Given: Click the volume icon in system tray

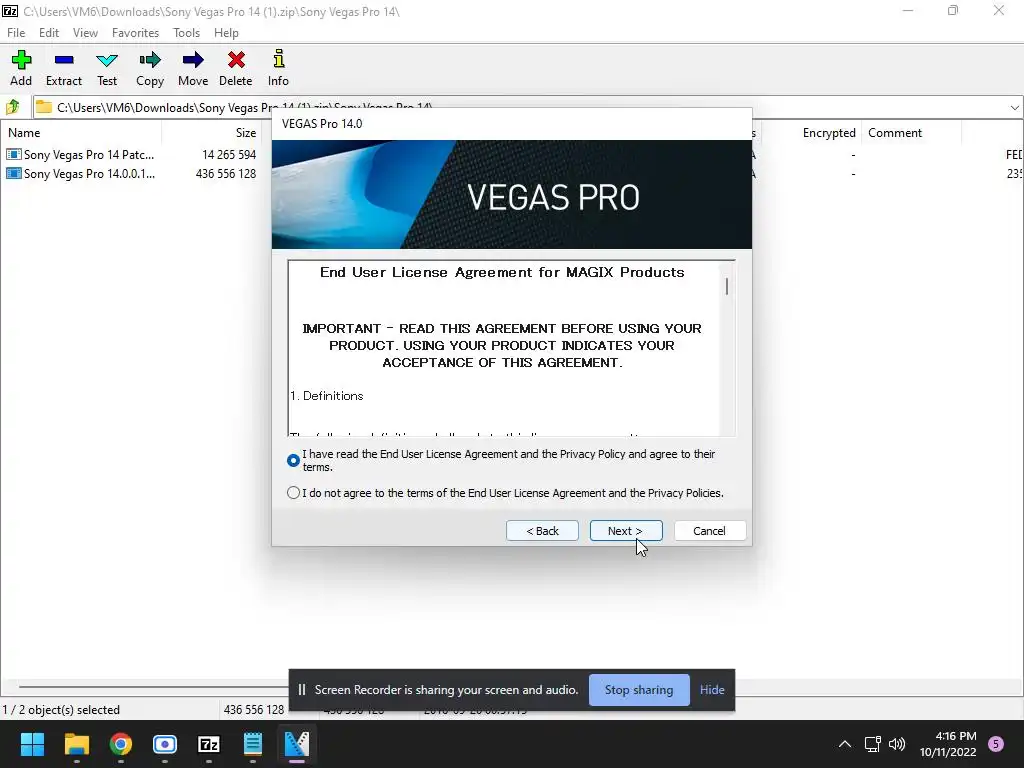Looking at the screenshot, I should 897,744.
